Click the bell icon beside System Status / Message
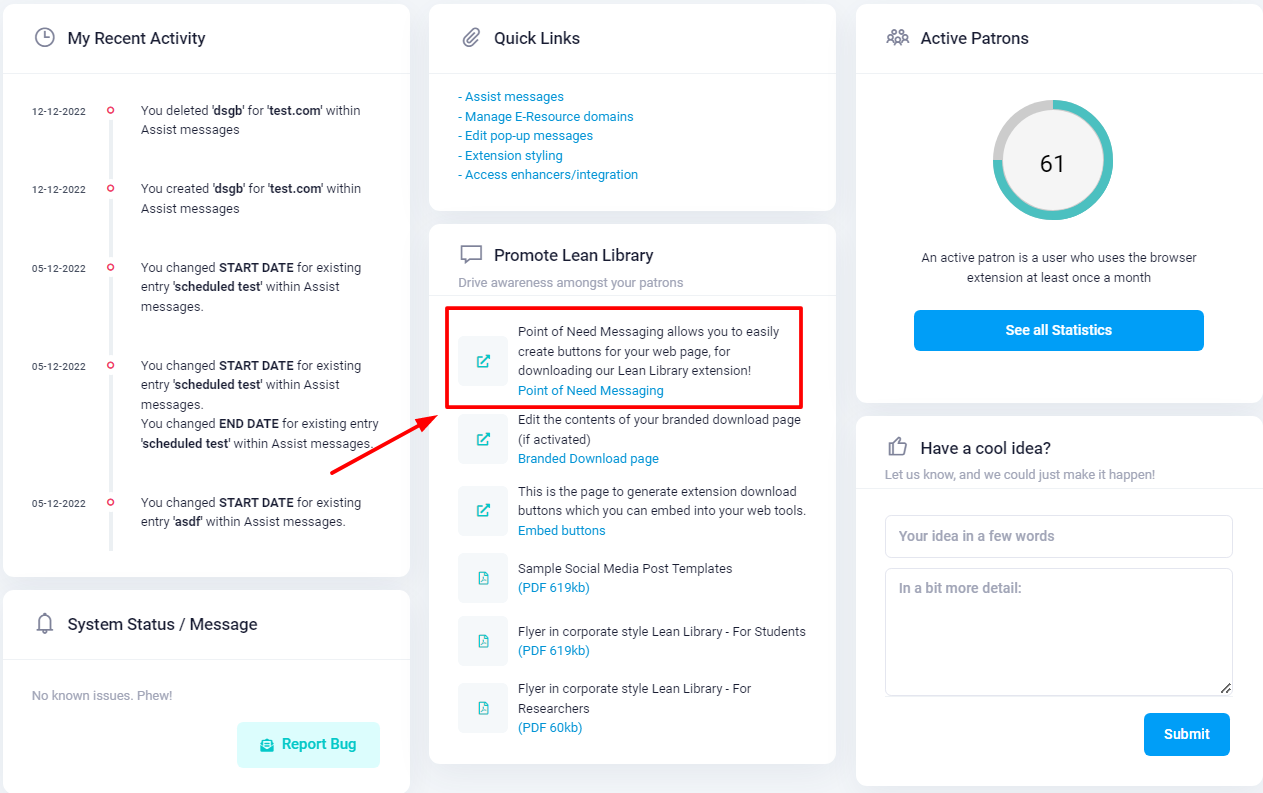The height and width of the screenshot is (793, 1263). coord(44,624)
